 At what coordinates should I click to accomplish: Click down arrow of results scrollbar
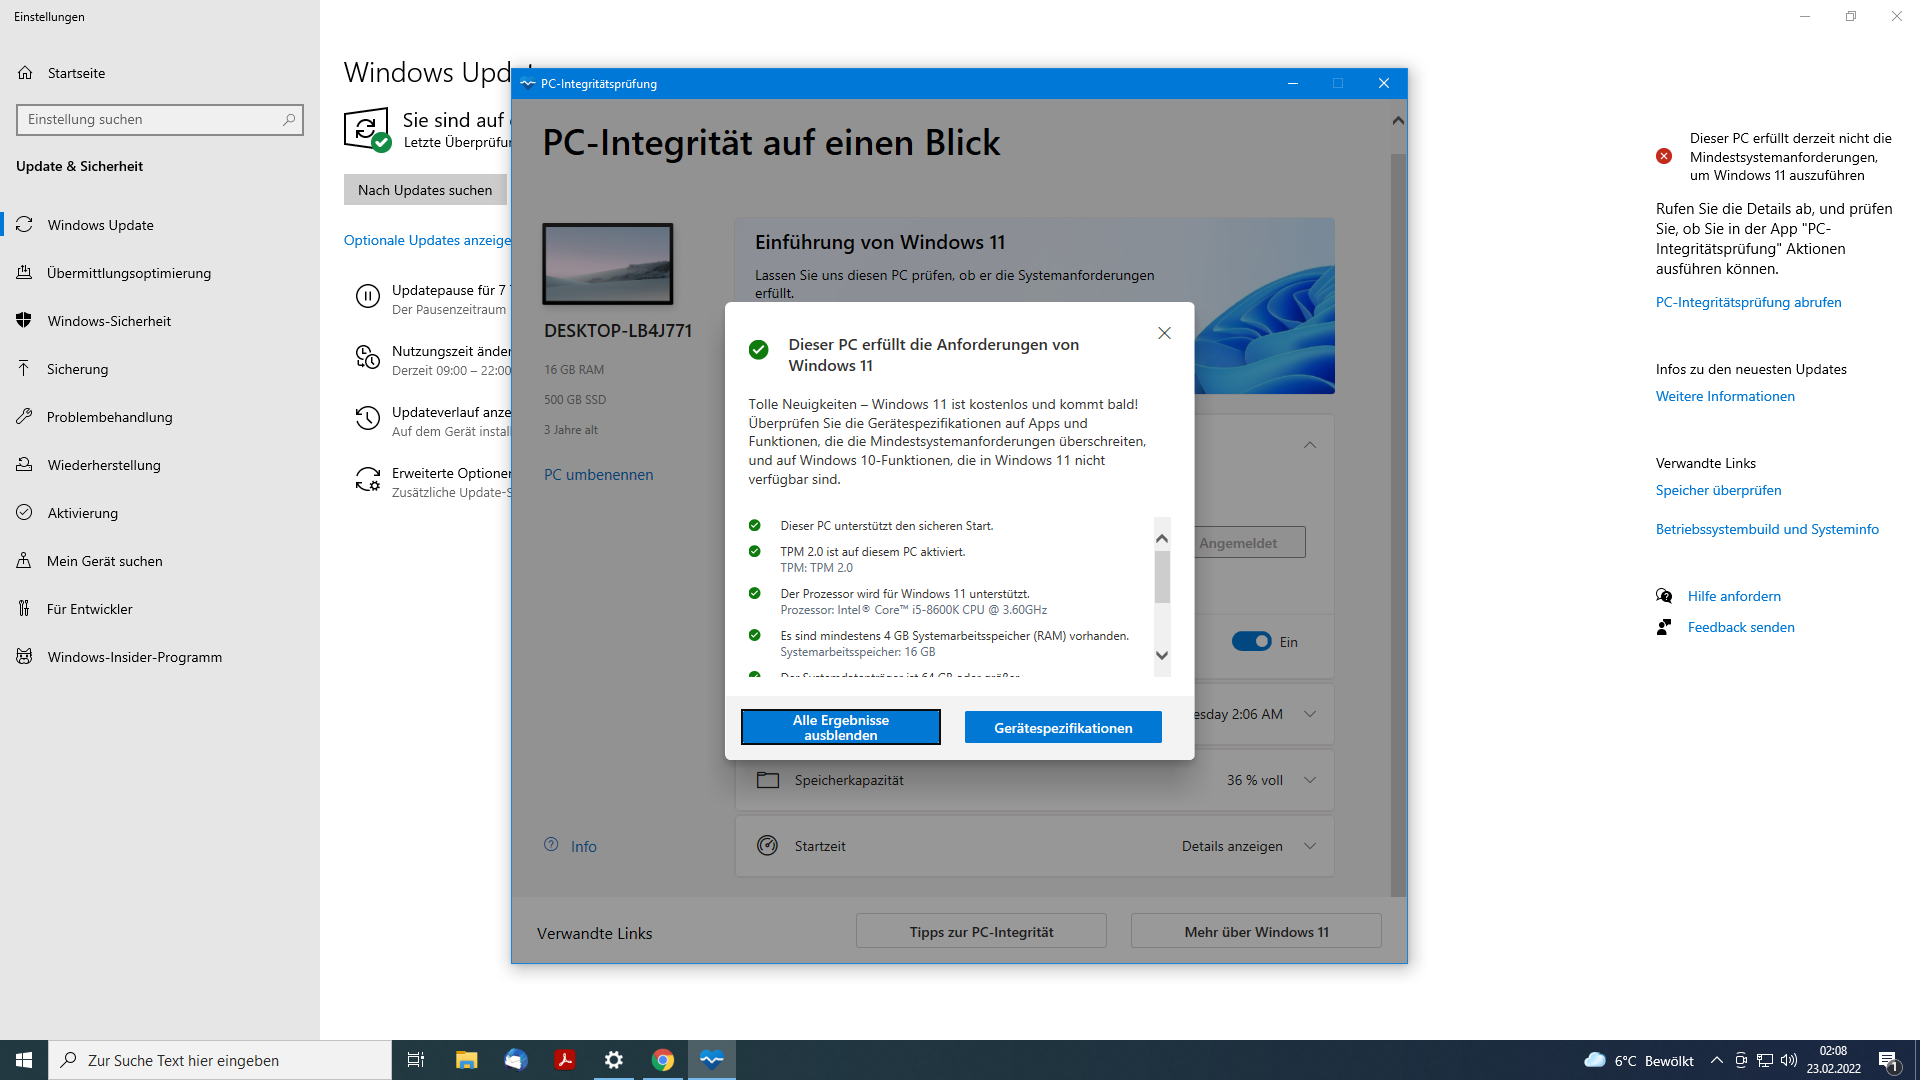1162,656
